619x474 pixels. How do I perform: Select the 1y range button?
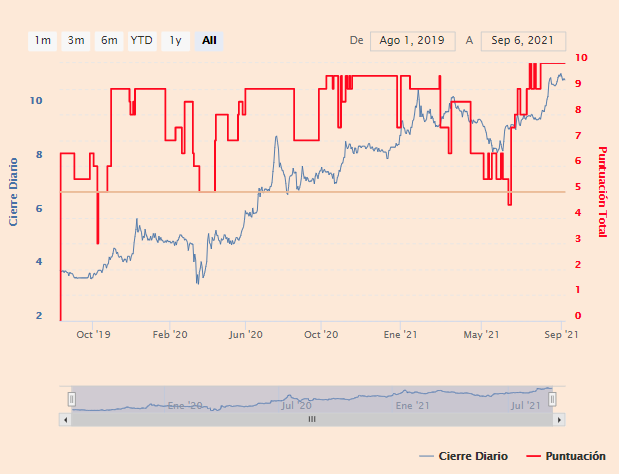[175, 41]
